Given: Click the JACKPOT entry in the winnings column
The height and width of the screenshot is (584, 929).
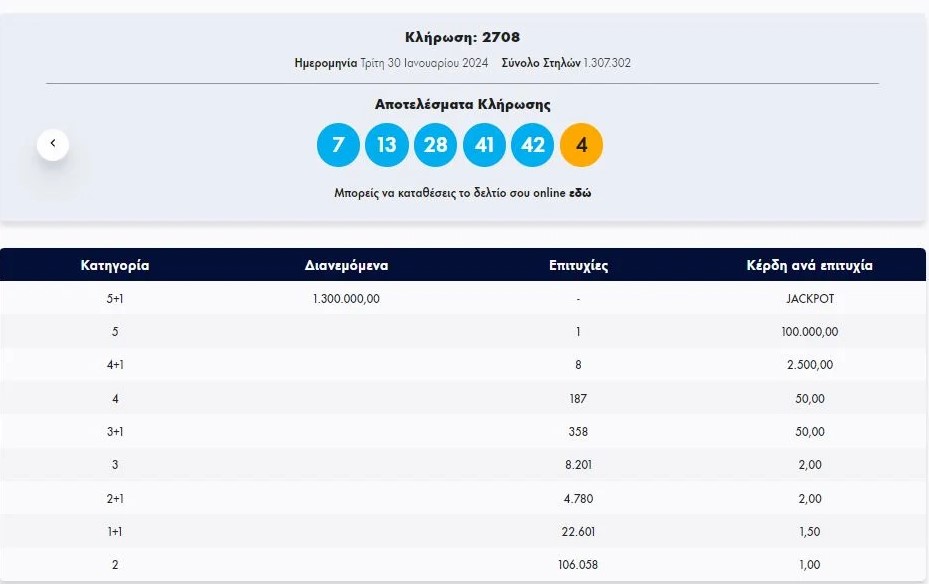Looking at the screenshot, I should [x=809, y=298].
